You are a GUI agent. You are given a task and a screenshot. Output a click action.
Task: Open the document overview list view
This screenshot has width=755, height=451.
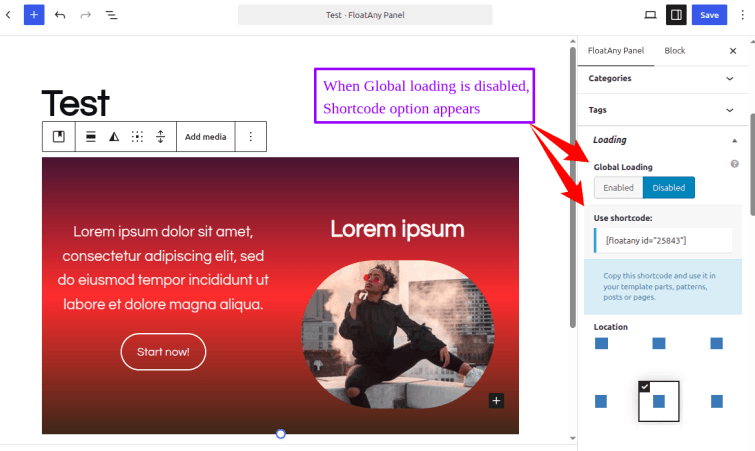coord(111,15)
